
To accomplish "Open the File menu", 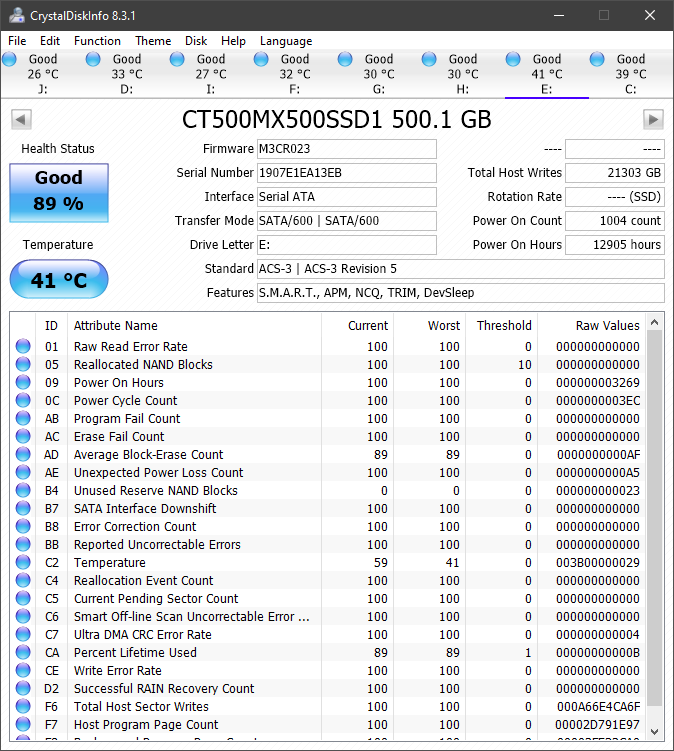I will coord(17,41).
